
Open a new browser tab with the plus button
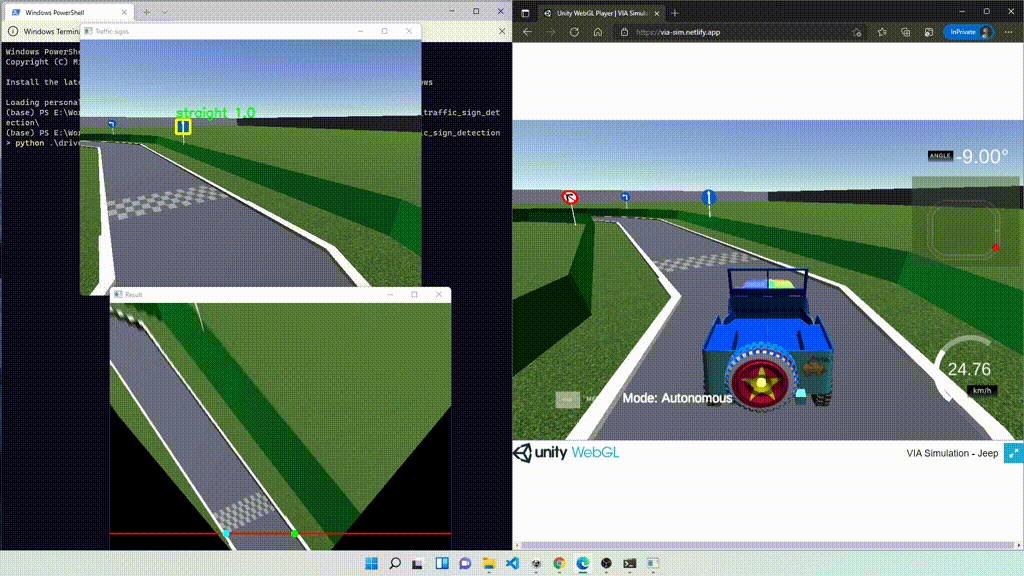click(676, 13)
